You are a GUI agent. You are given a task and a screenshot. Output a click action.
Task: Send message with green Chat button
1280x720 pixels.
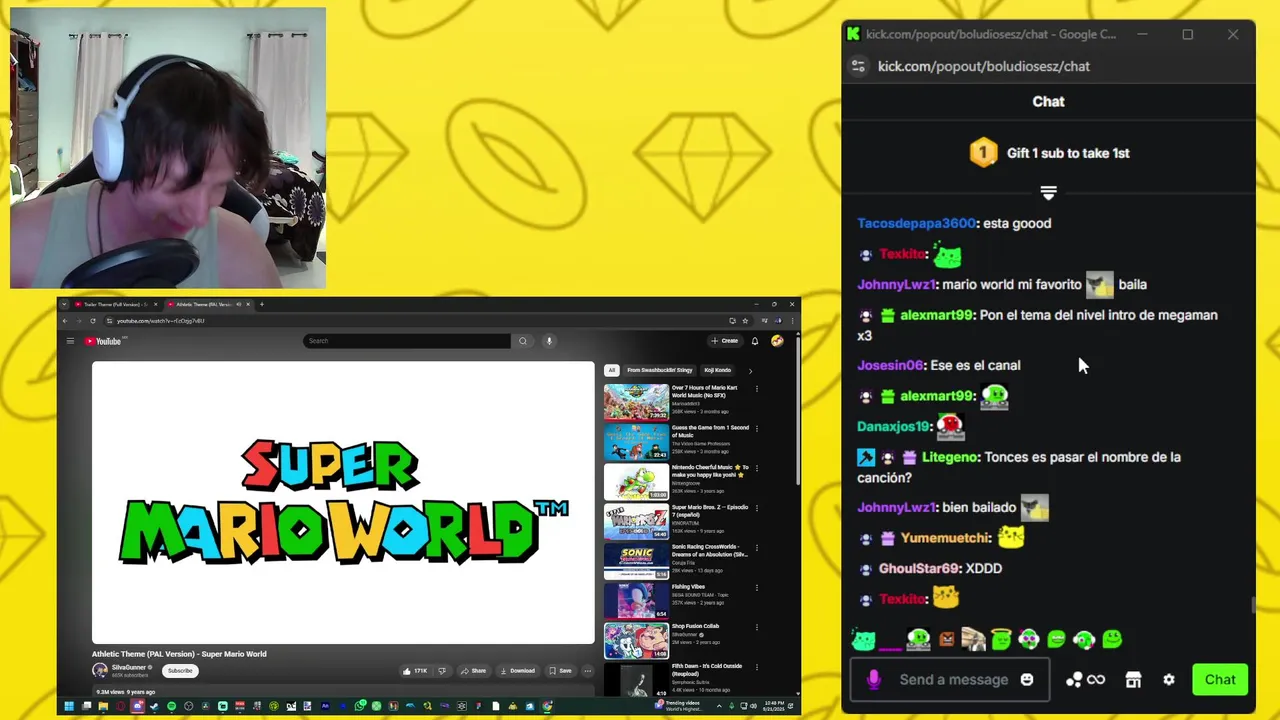tap(1220, 680)
